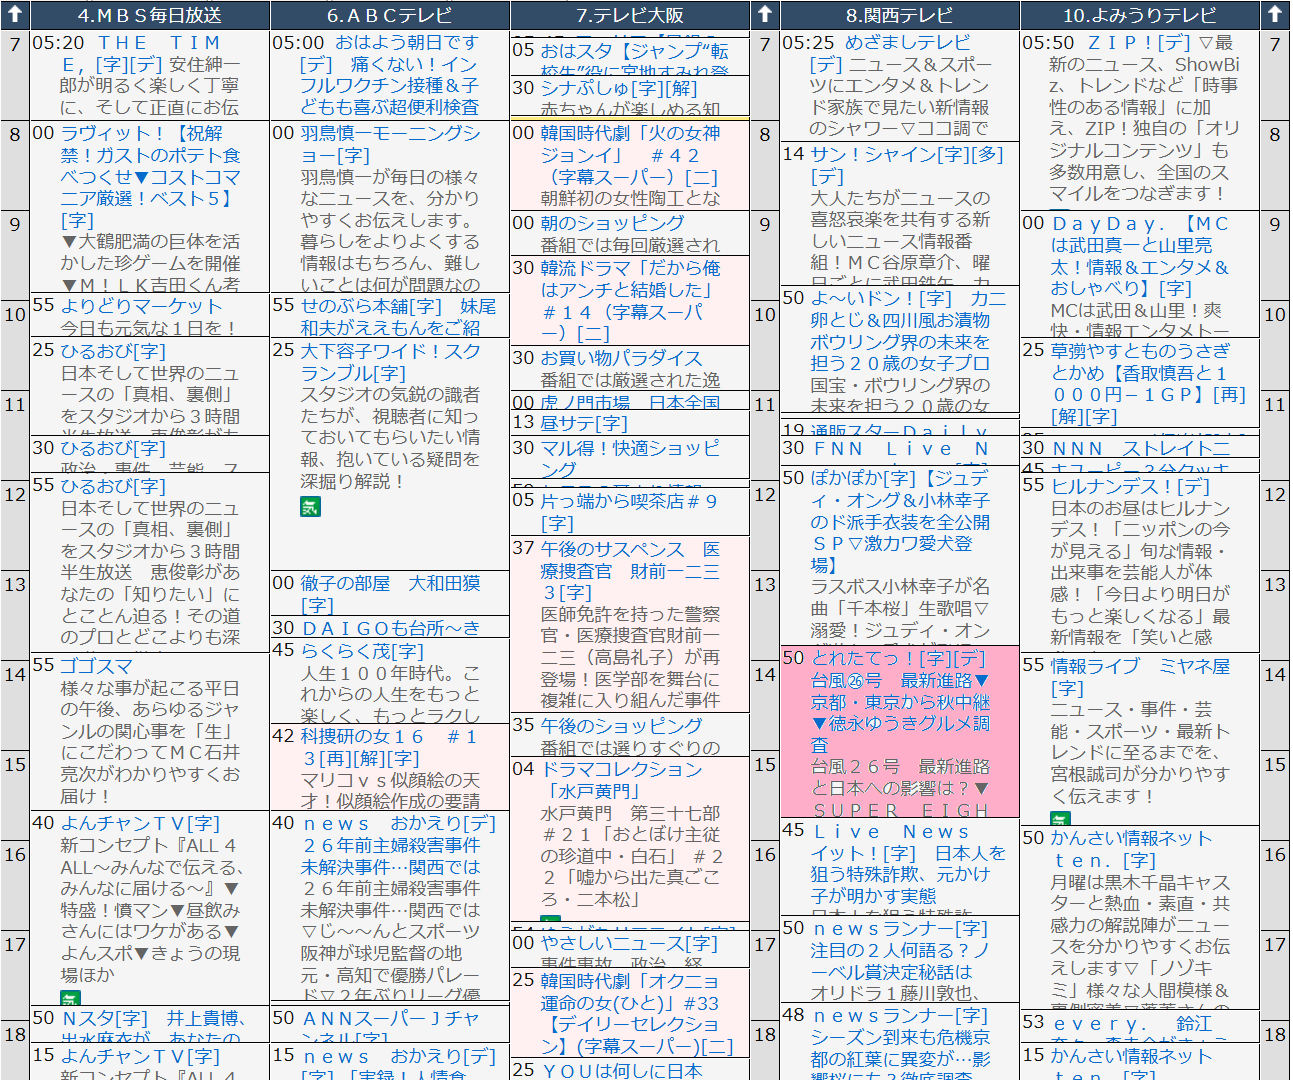1293x1080 pixels.
Task: Select the 10.よみうりテレビ channel header
Action: pos(1139,15)
